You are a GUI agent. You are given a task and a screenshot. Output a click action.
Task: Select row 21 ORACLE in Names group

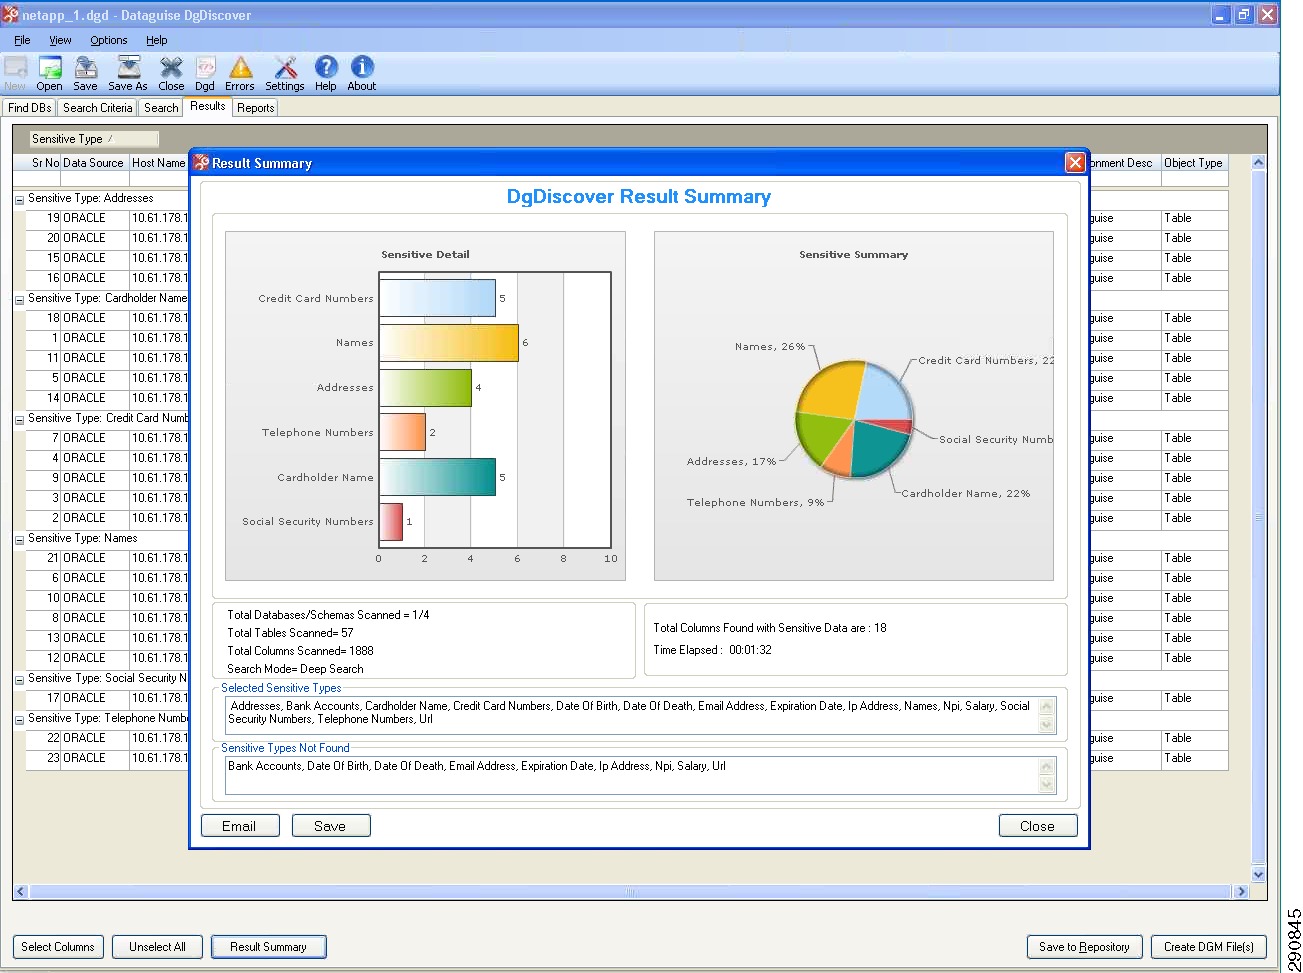tap(107, 558)
